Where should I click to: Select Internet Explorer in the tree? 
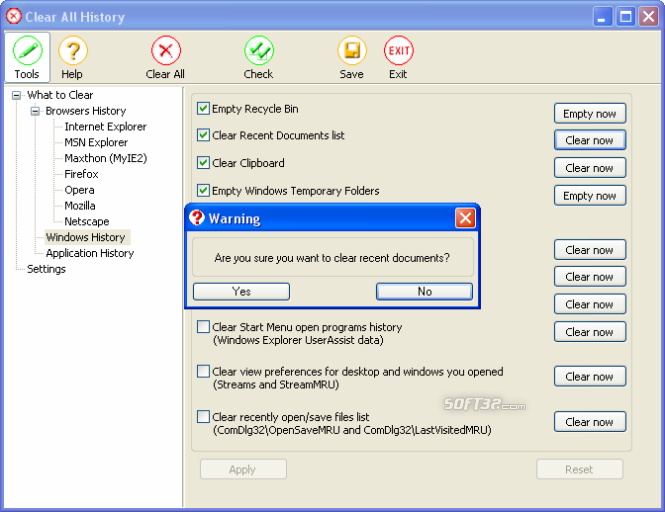(105, 127)
